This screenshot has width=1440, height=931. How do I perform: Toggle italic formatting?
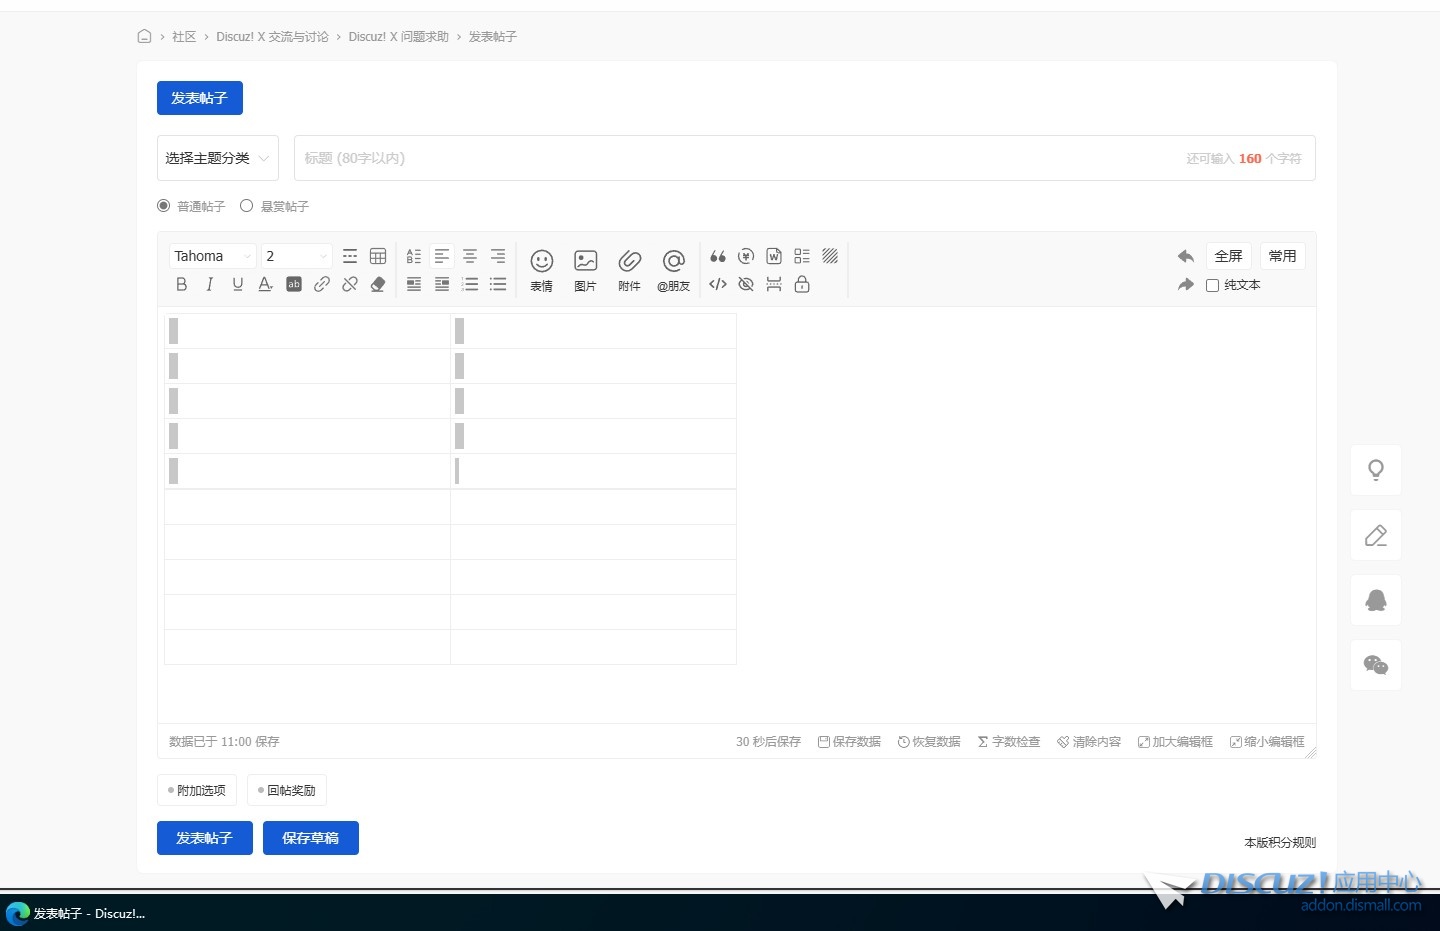[x=209, y=284]
